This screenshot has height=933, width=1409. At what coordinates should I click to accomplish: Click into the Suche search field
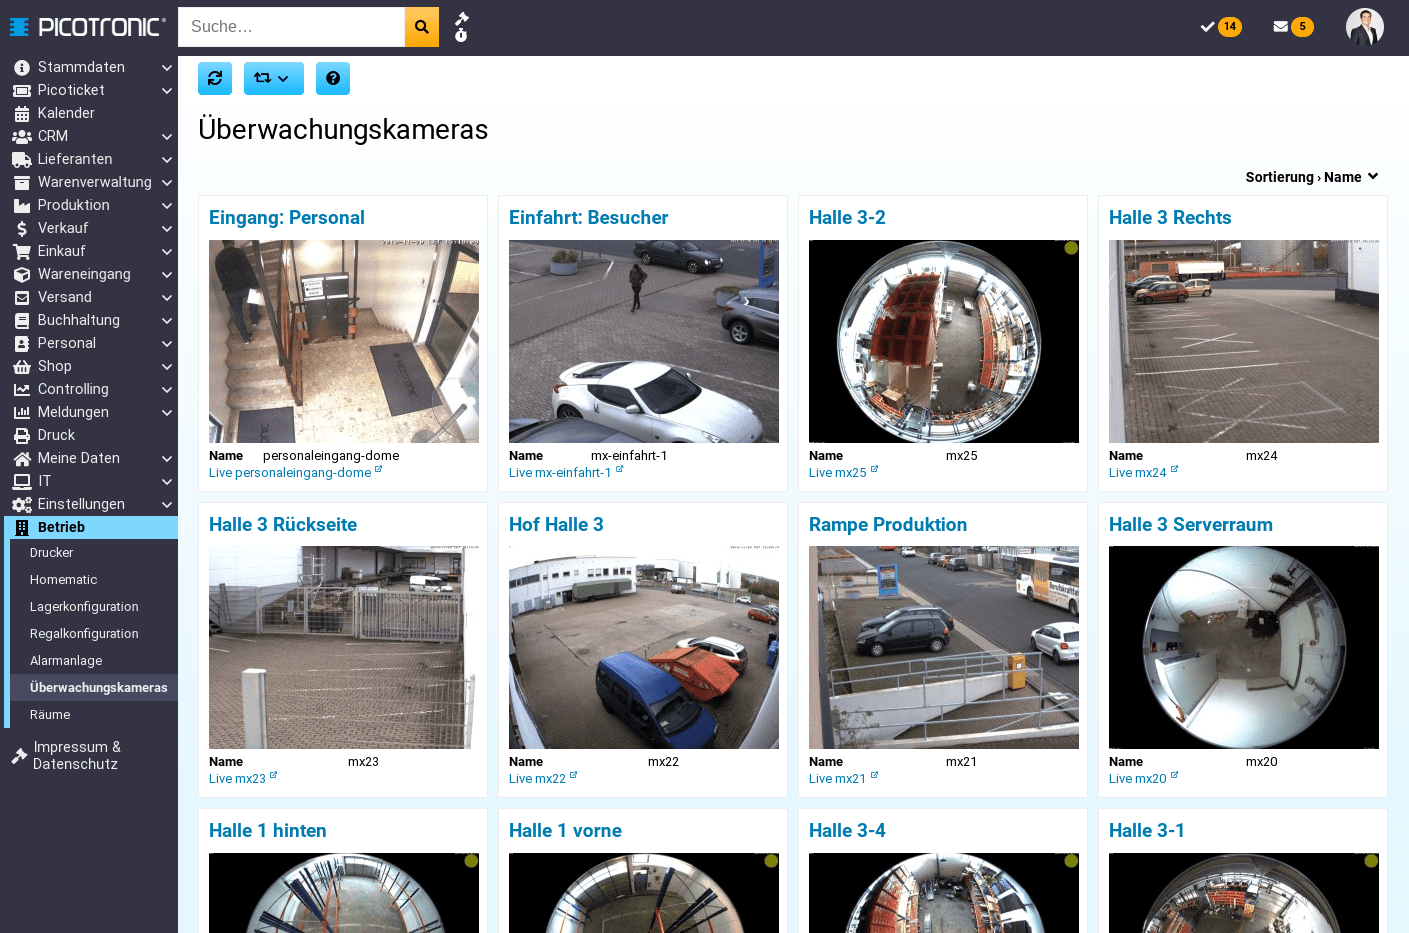click(291, 27)
